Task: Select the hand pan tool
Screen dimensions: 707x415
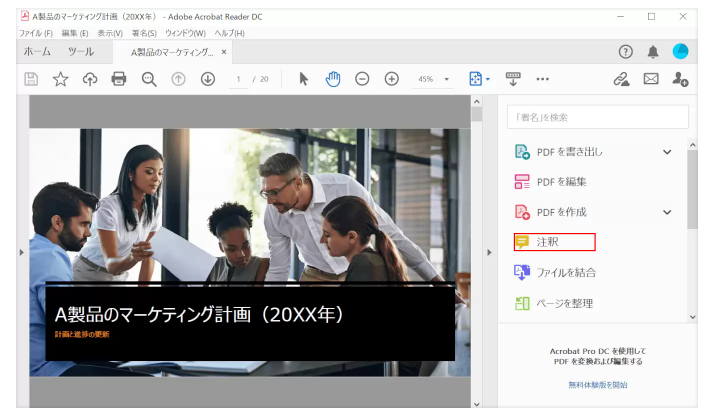Action: [333, 79]
